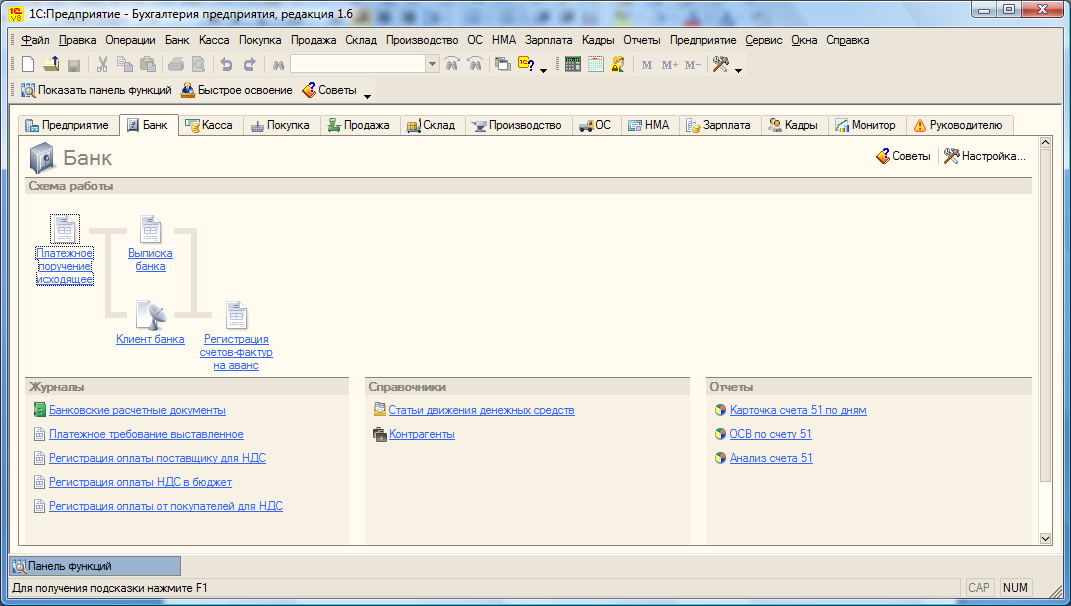Switch to the Монитор tab
This screenshot has width=1071, height=606.
pos(866,125)
